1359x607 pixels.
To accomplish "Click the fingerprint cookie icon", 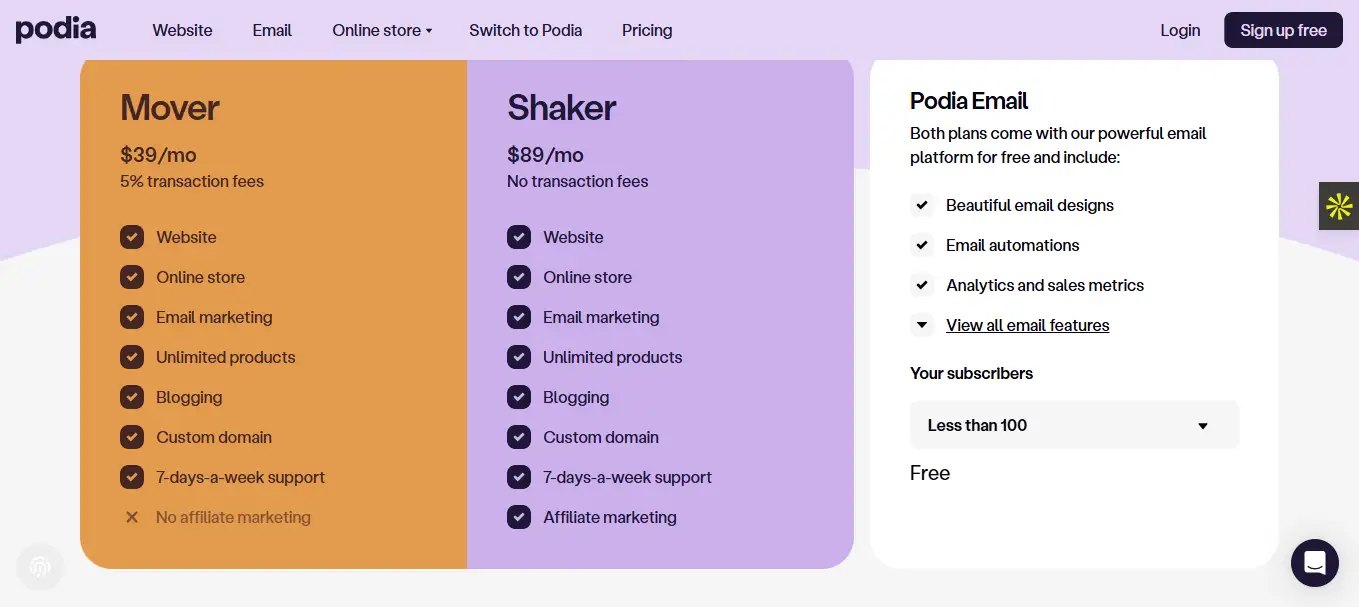I will pyautogui.click(x=40, y=567).
